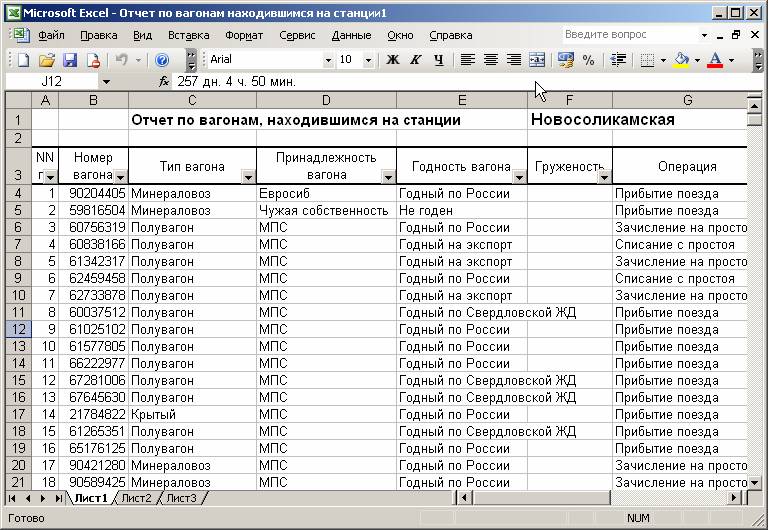Open the filter dropdown for Годность вагона
The height and width of the screenshot is (530, 768).
[x=519, y=177]
